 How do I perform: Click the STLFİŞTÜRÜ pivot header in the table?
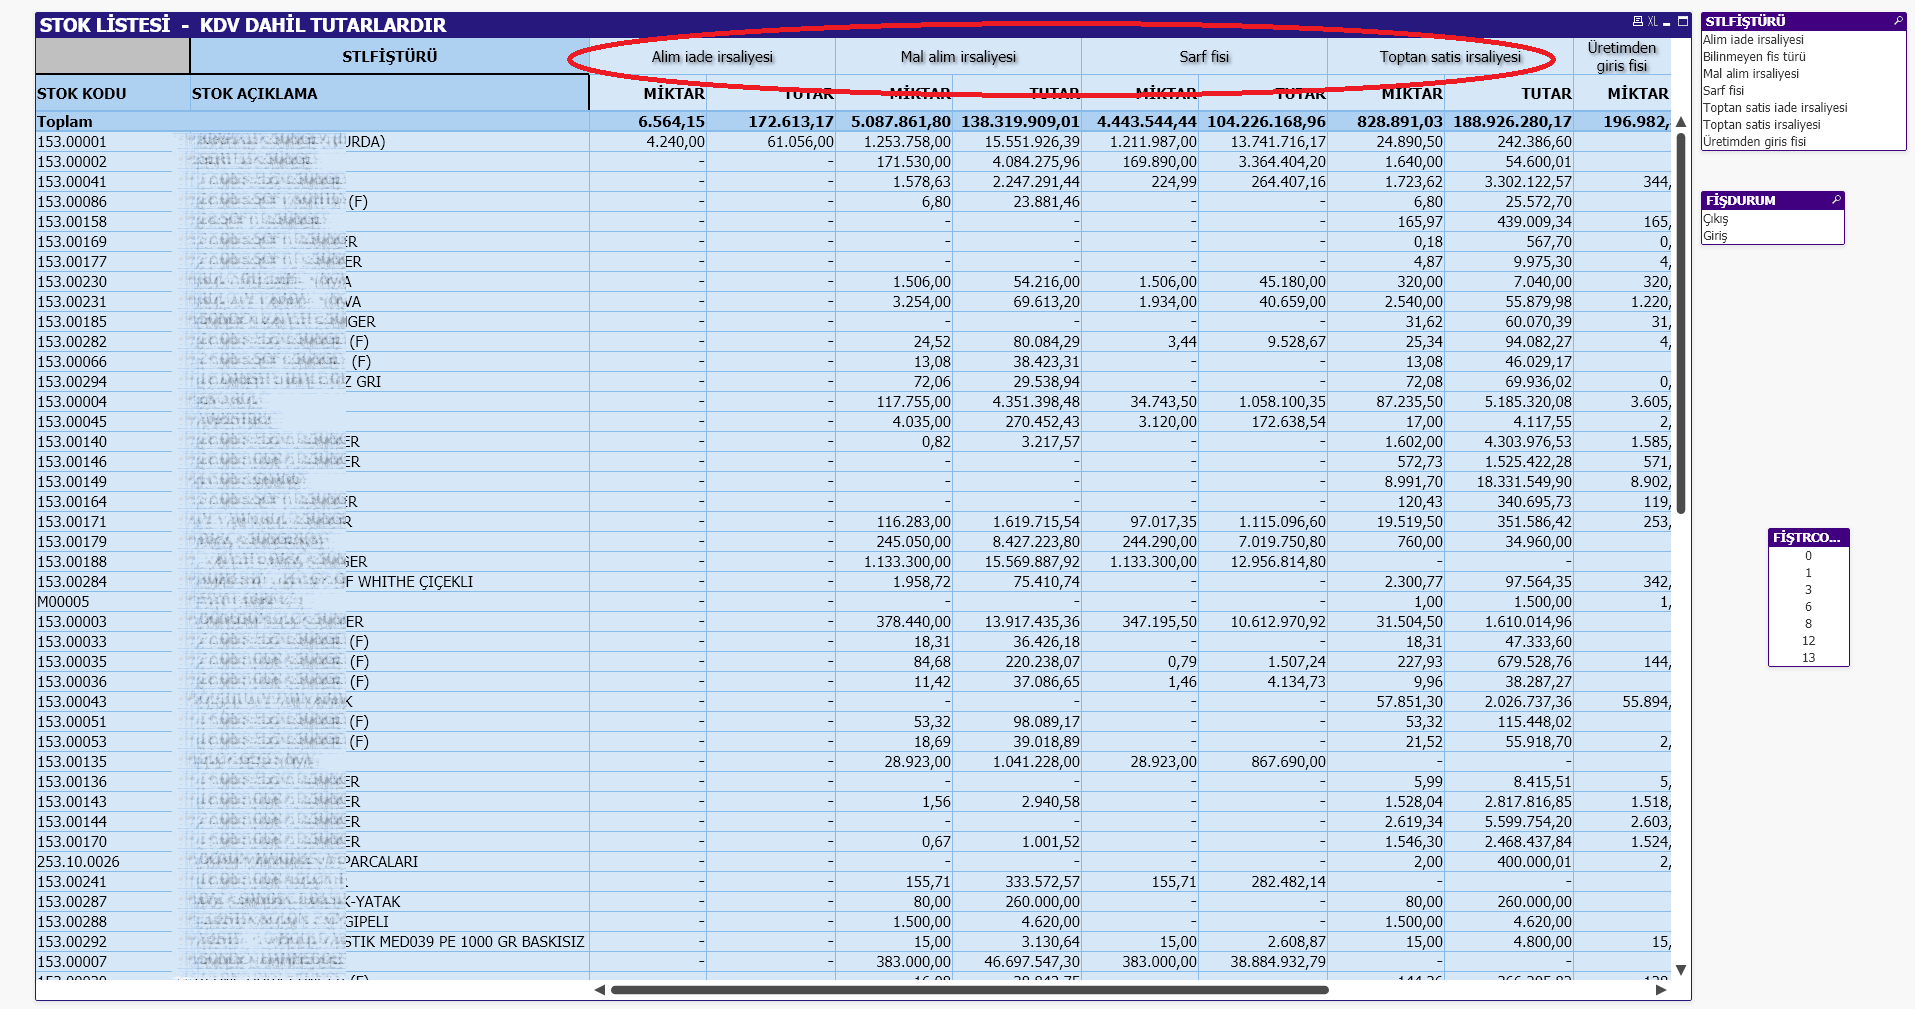click(389, 57)
